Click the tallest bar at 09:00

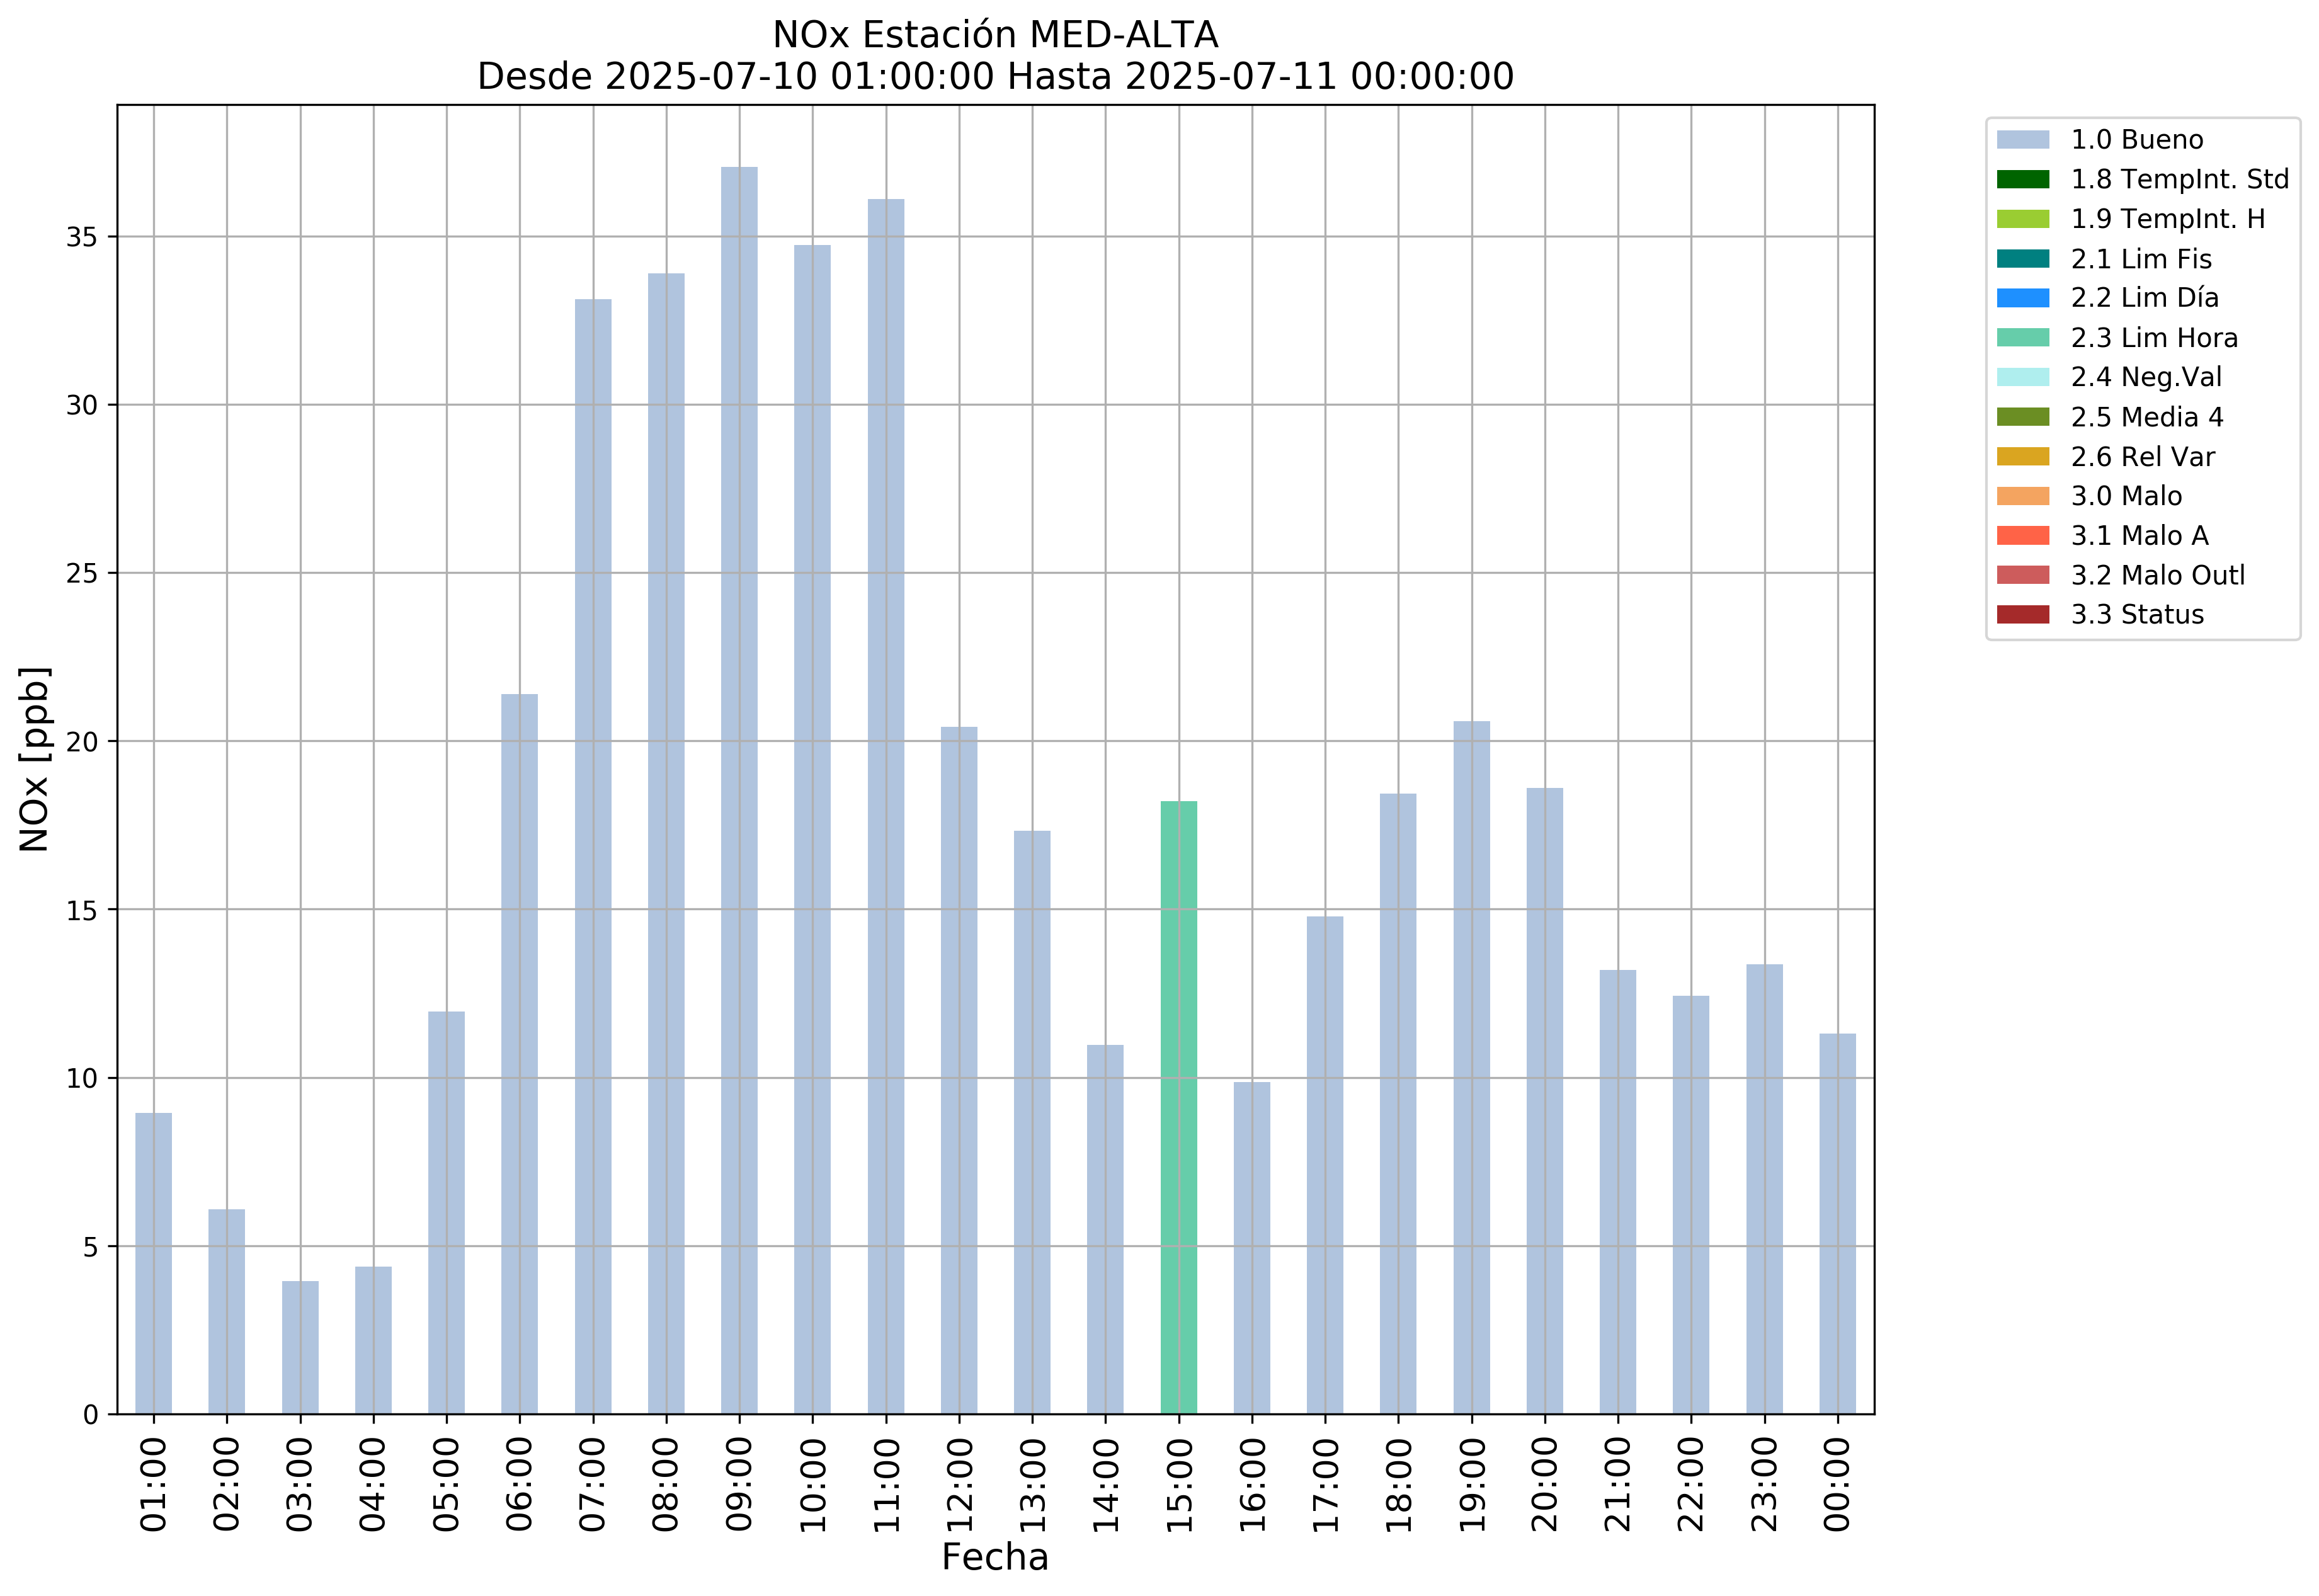click(x=739, y=790)
